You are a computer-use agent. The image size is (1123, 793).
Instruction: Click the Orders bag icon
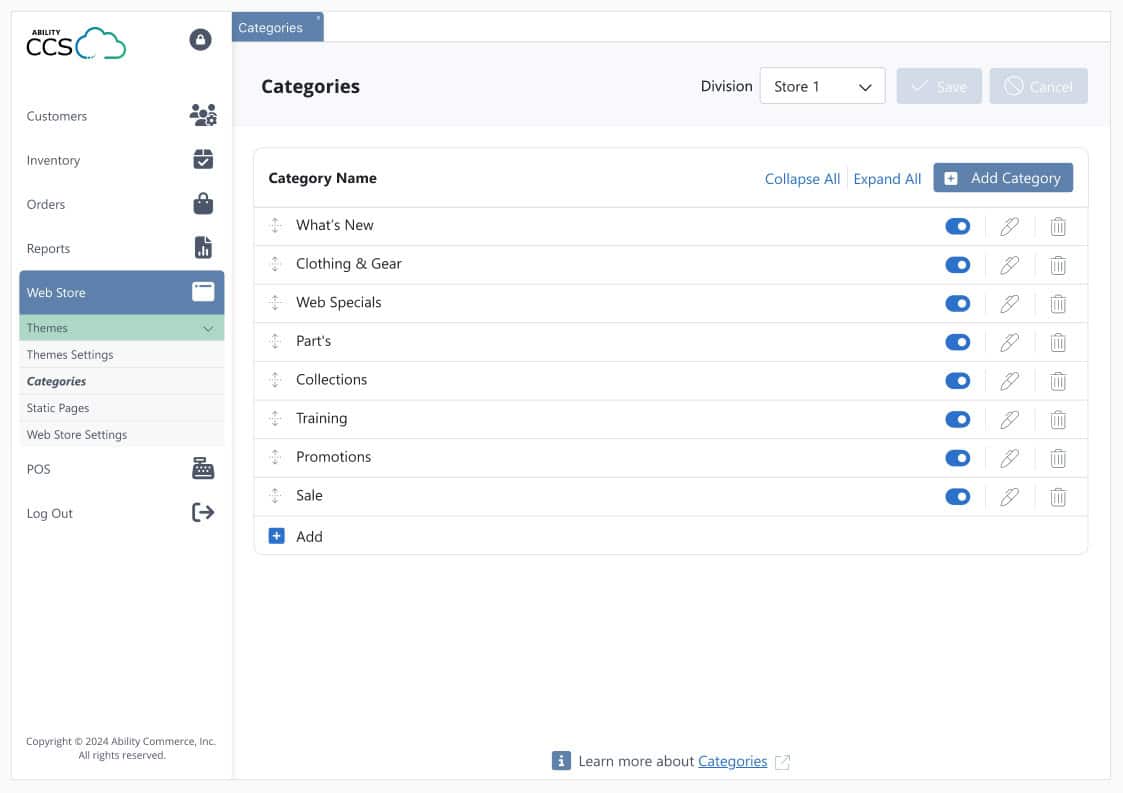[204, 203]
